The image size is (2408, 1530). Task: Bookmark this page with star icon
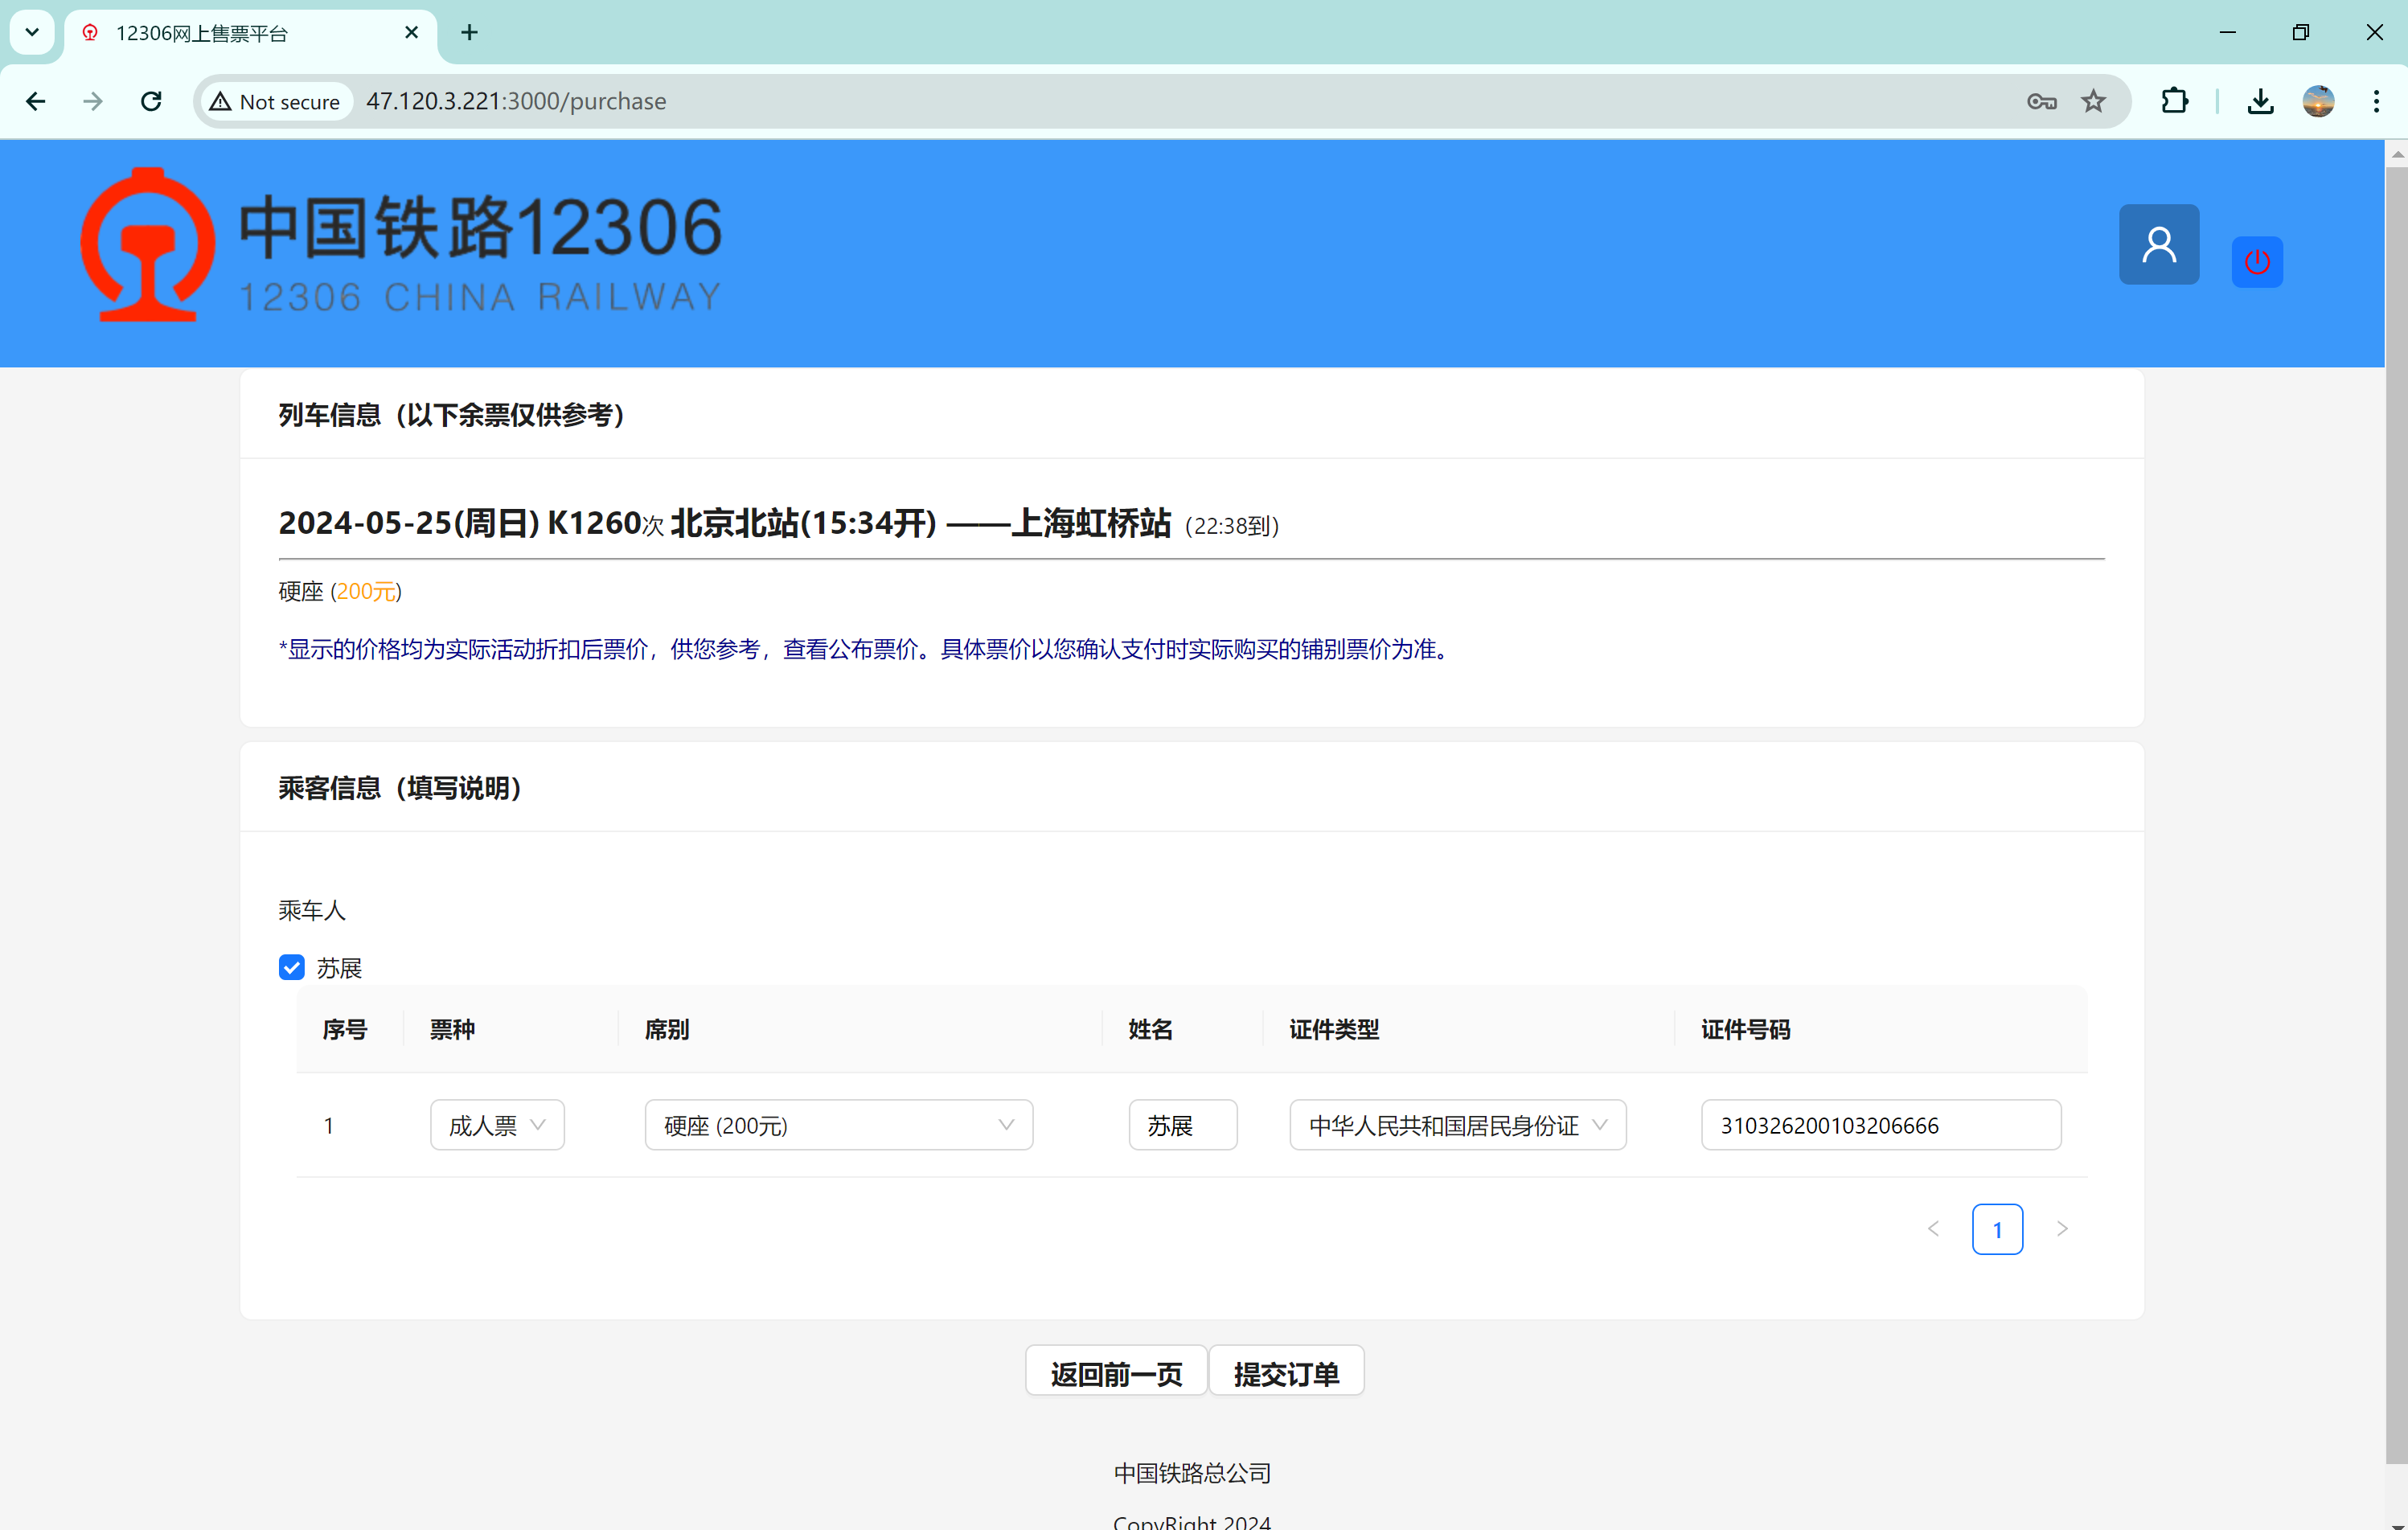pyautogui.click(x=2093, y=101)
